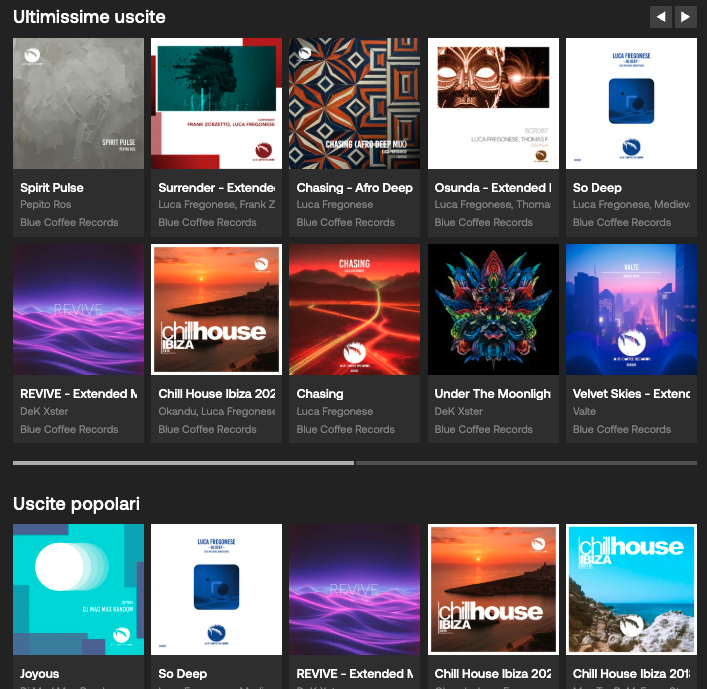The image size is (707, 689).
Task: Click the carousel progress bar's highlighted segment
Action: [184, 463]
